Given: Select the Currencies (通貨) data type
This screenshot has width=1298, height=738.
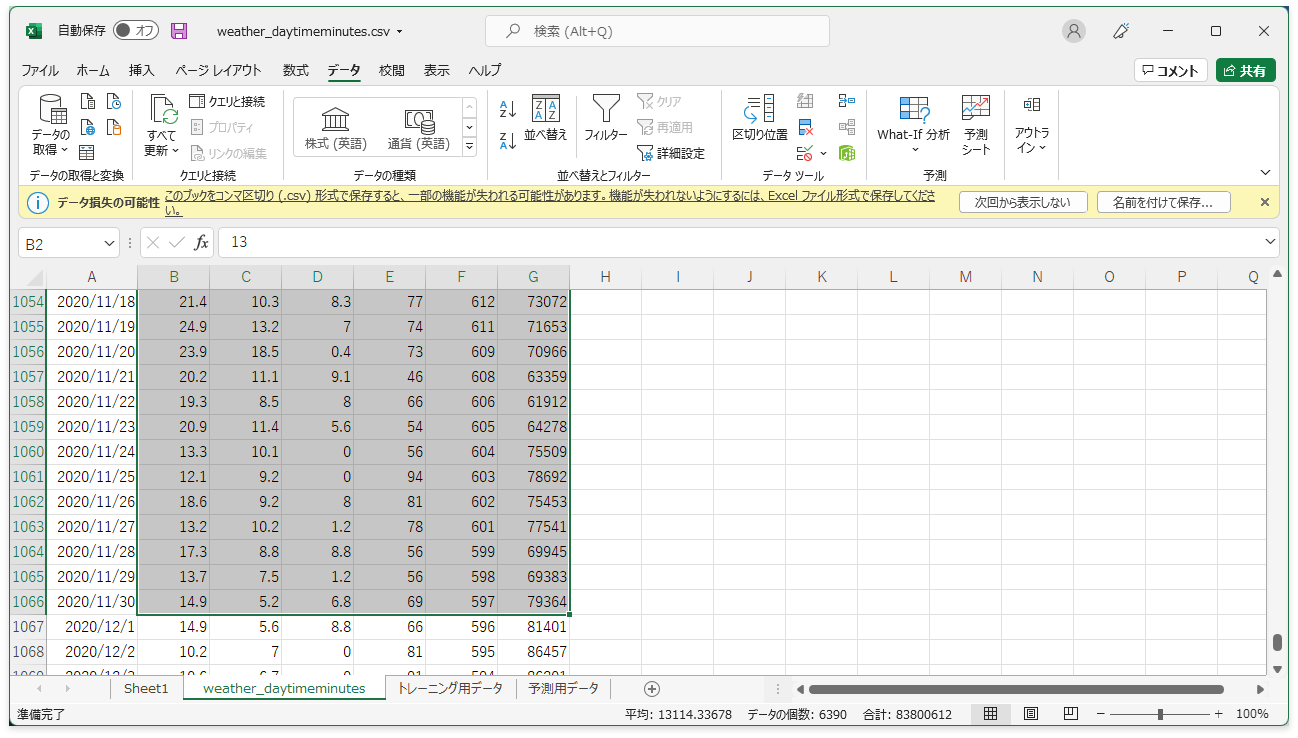Looking at the screenshot, I should 418,129.
